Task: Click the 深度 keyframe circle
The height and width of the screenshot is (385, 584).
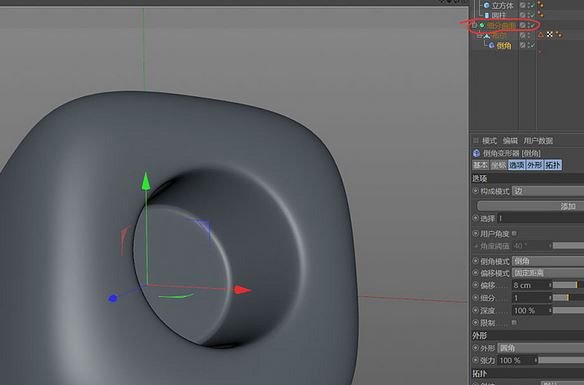Action: 476,310
